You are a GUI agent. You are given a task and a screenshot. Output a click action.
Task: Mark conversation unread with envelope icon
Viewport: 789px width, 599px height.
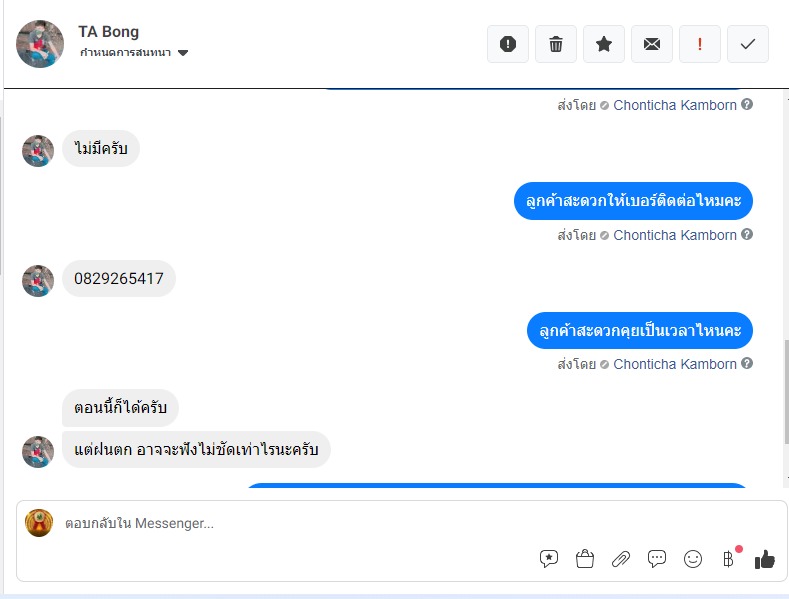coord(652,44)
